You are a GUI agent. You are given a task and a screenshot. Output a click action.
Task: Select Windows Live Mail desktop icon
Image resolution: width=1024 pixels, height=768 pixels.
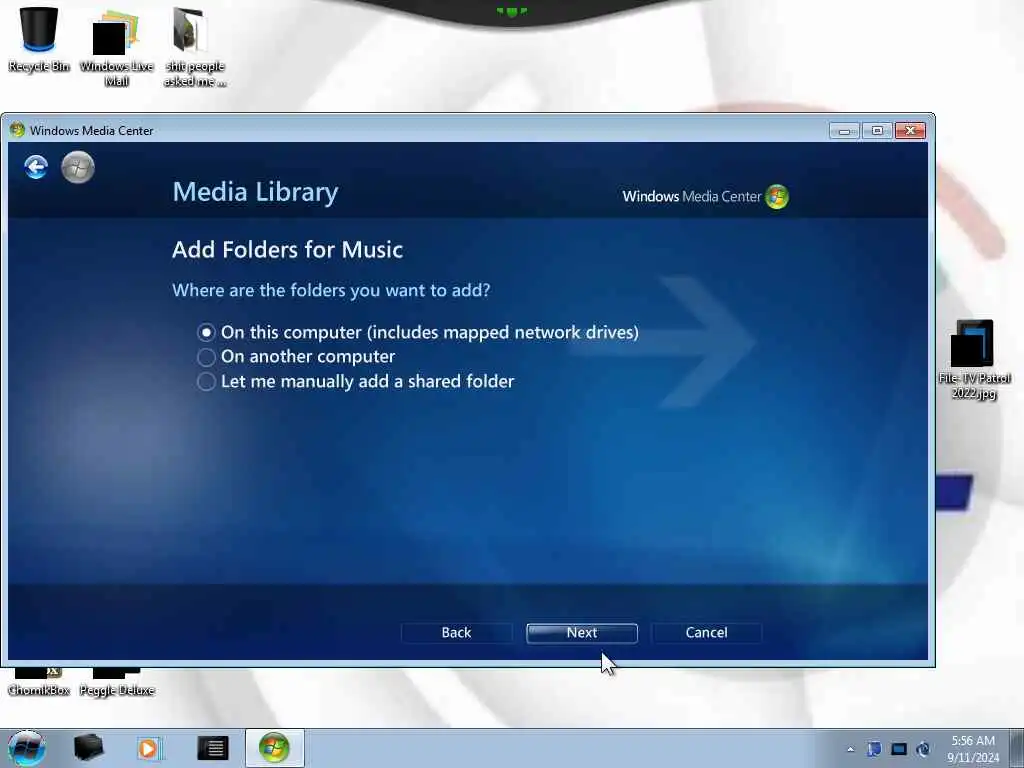click(x=116, y=47)
